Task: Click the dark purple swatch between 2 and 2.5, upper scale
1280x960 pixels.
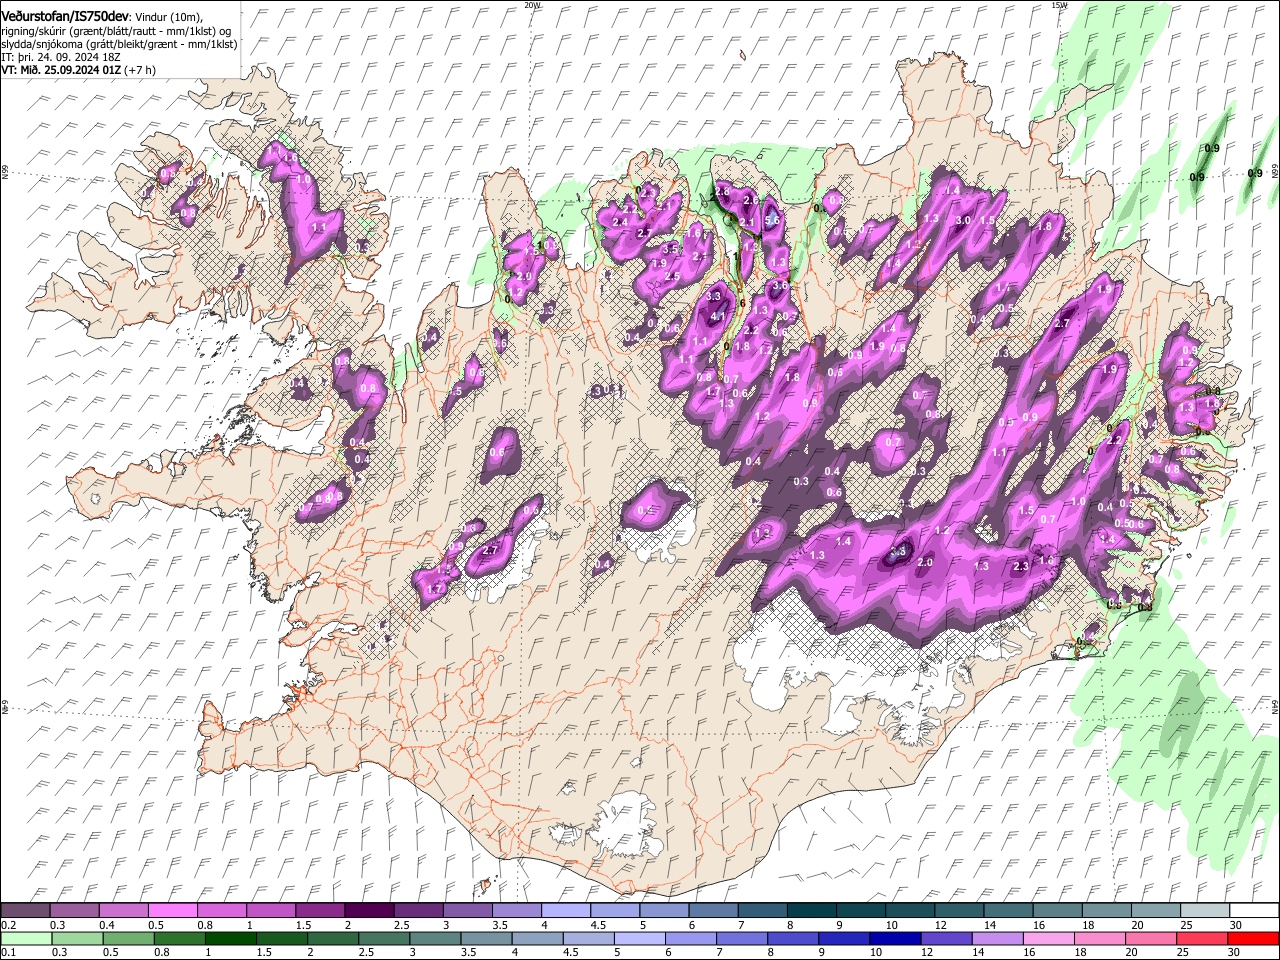Action: (x=369, y=911)
